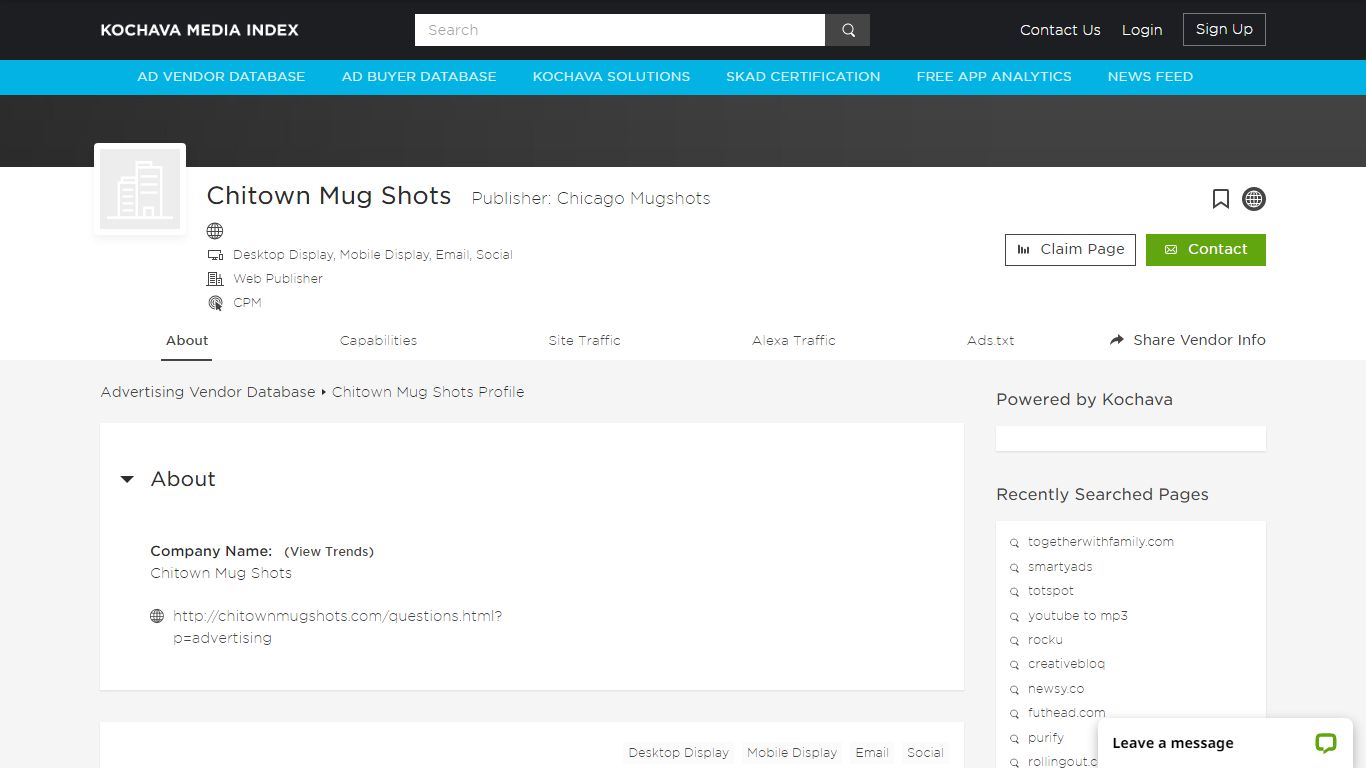This screenshot has width=1366, height=768.
Task: Click the search magnifier button
Action: coord(847,30)
